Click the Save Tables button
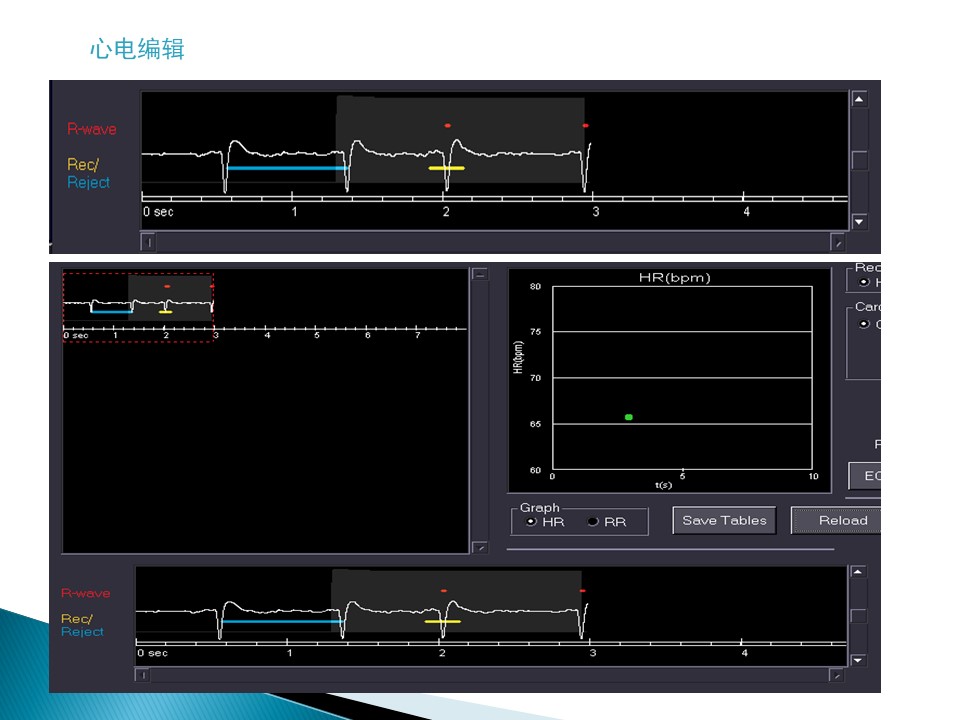This screenshot has width=960, height=720. 724,520
